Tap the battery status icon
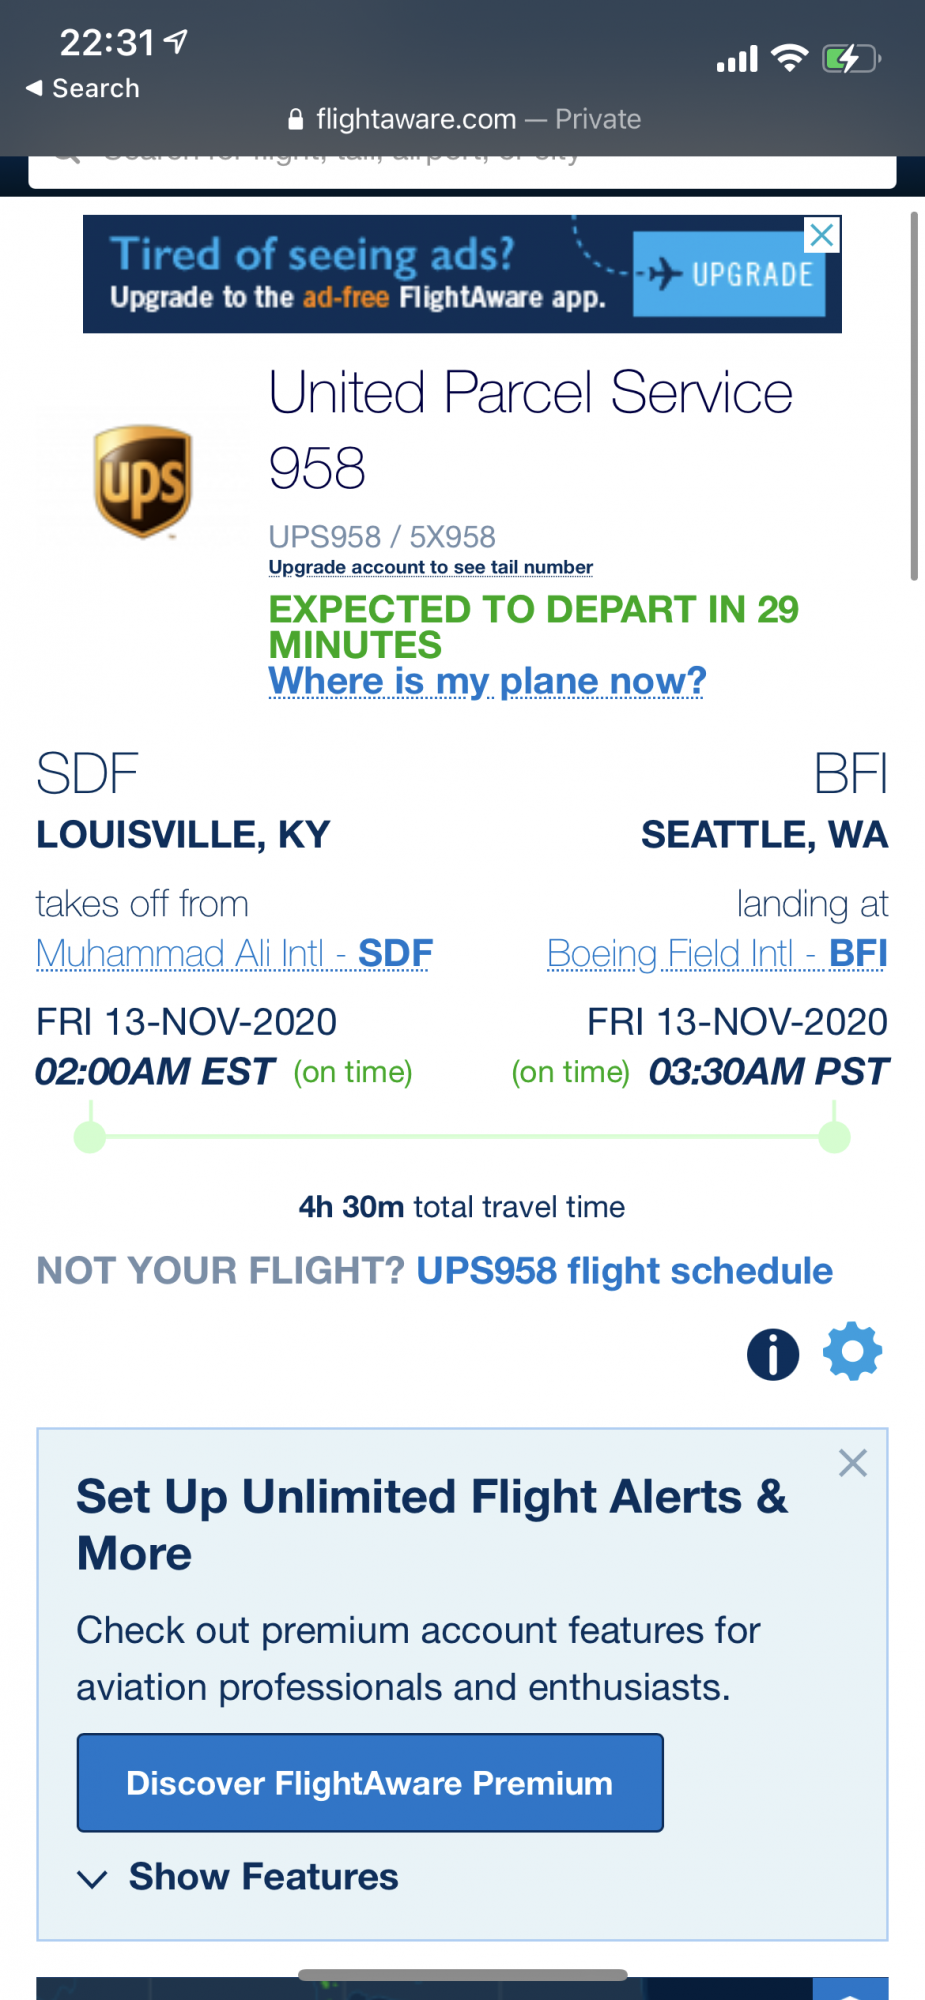 [851, 59]
